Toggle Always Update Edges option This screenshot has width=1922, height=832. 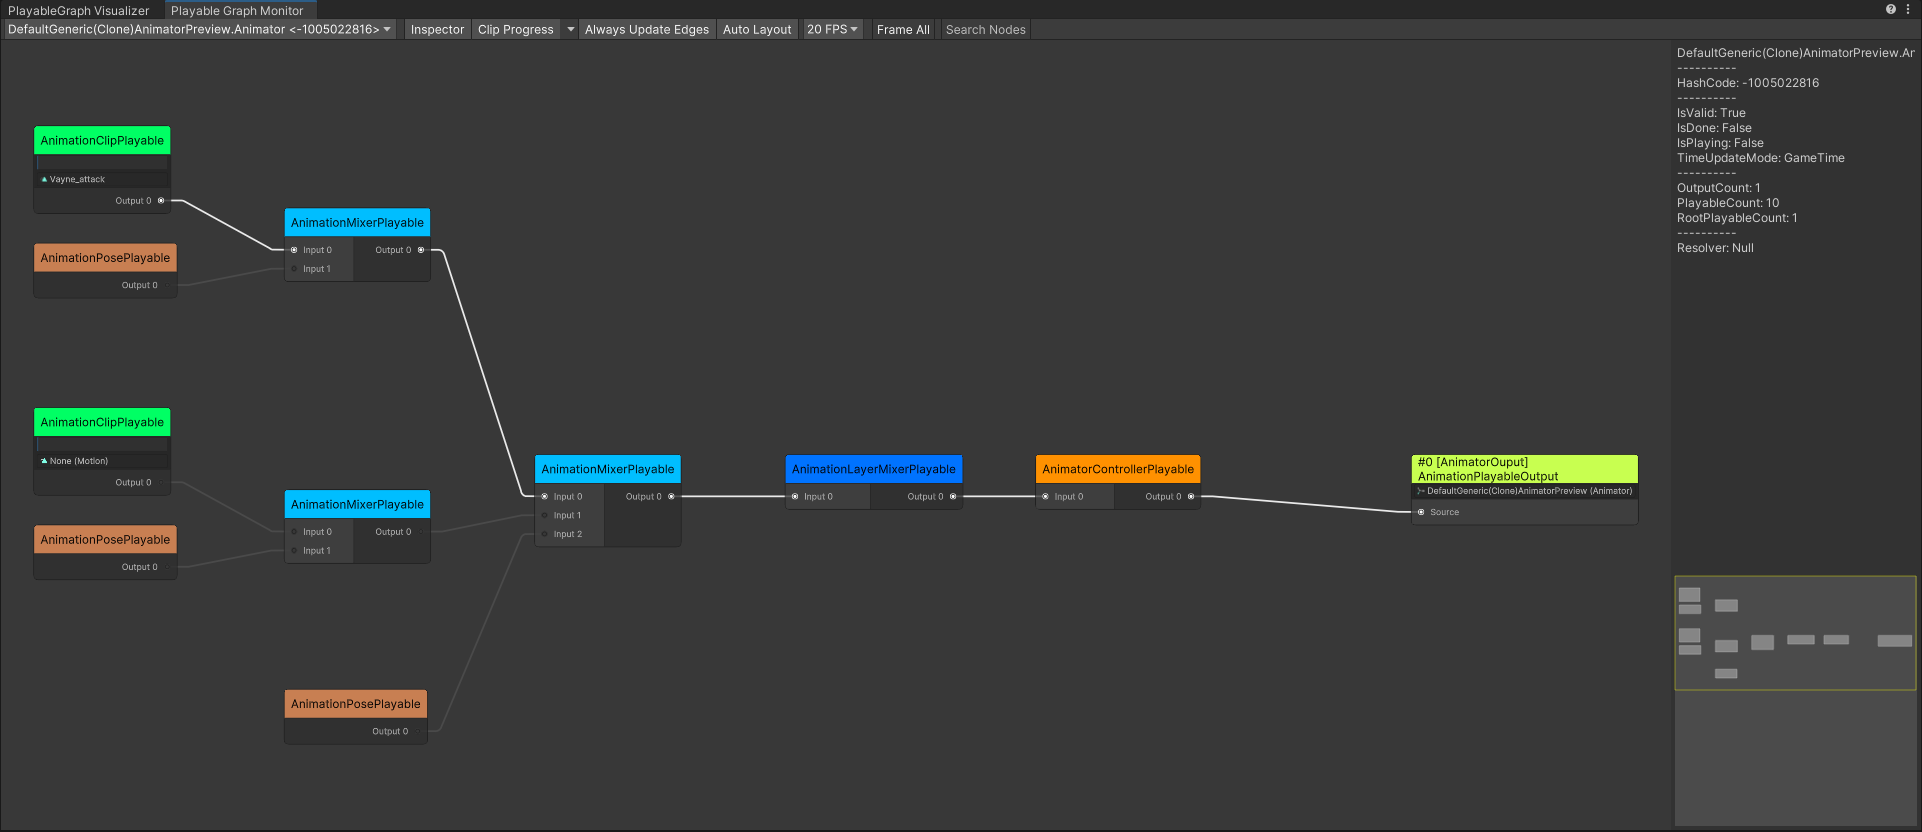pyautogui.click(x=646, y=30)
